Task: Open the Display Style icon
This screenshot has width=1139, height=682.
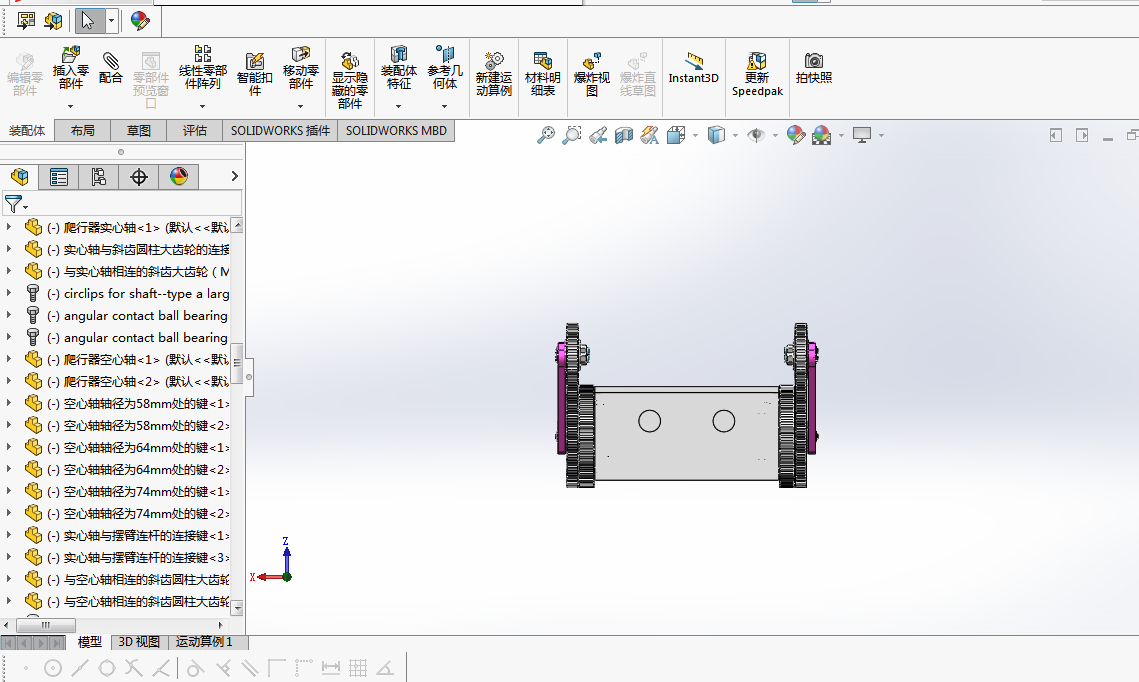Action: (716, 135)
